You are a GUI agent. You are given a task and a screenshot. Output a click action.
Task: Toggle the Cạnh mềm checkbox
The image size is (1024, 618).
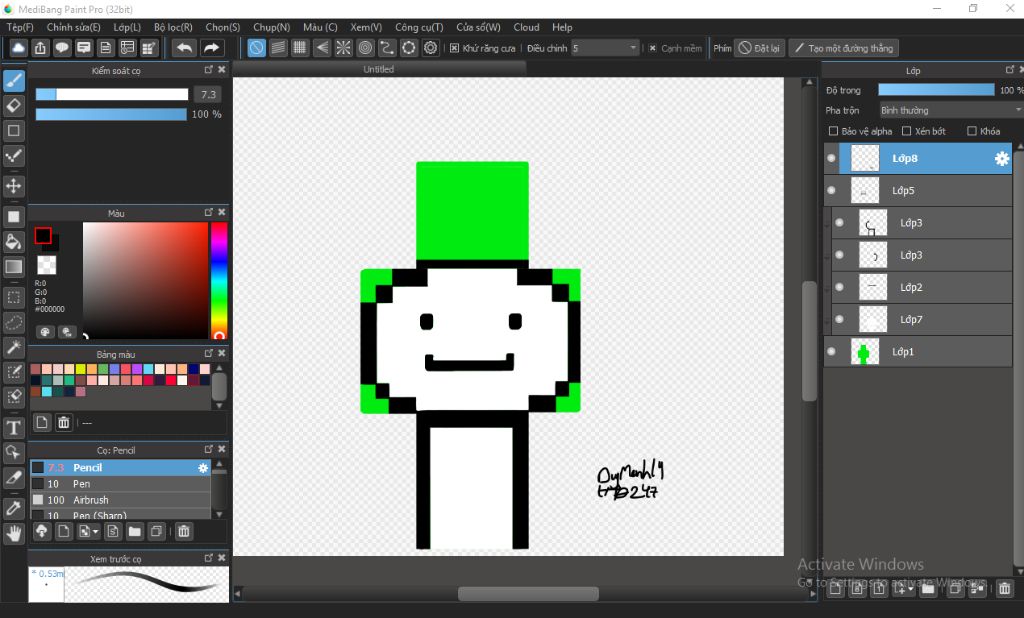(x=652, y=48)
